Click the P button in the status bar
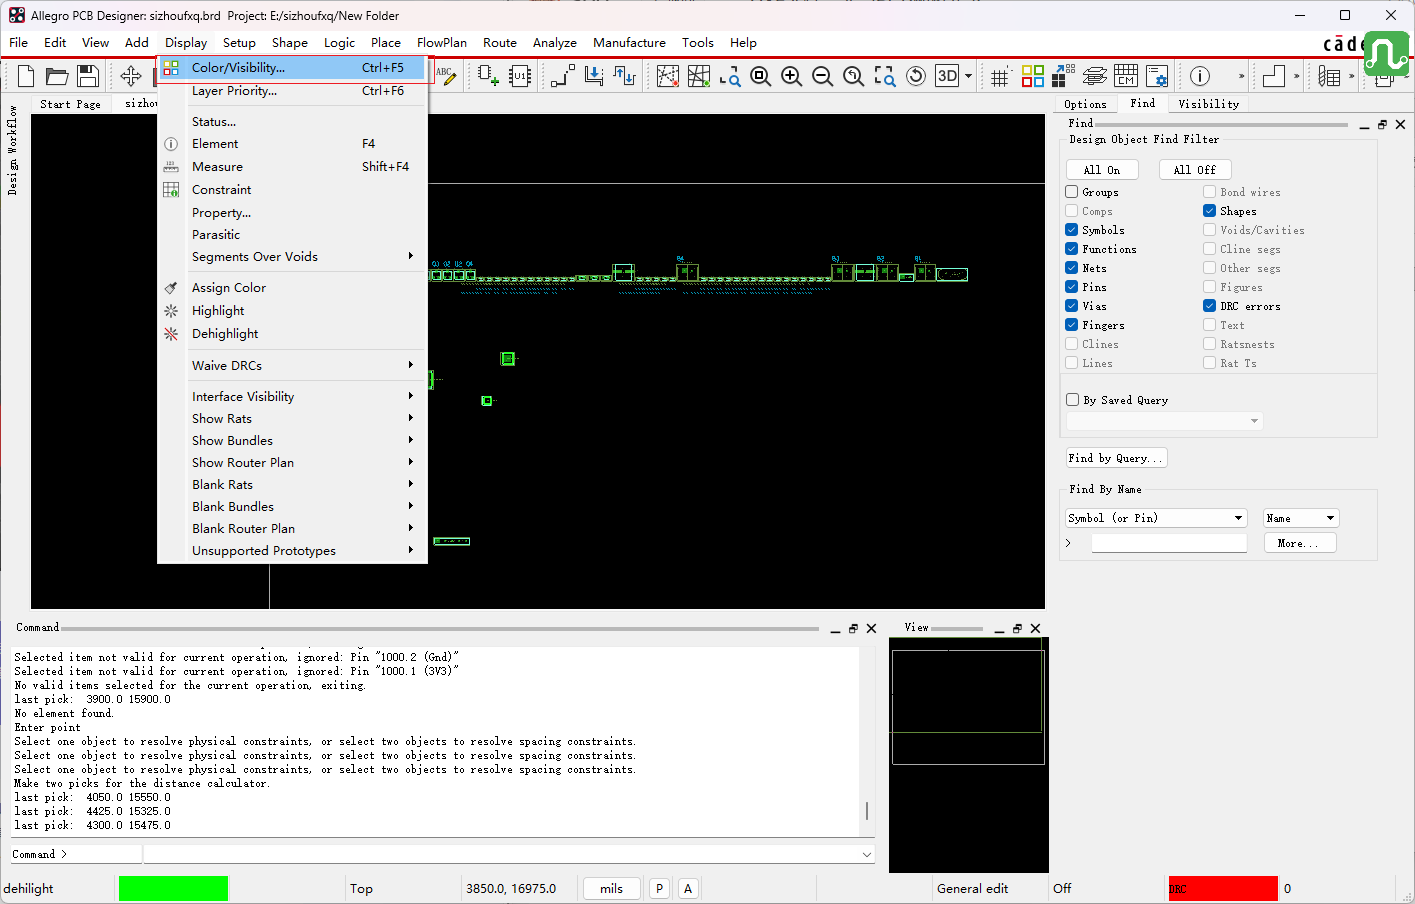This screenshot has height=904, width=1415. 659,889
